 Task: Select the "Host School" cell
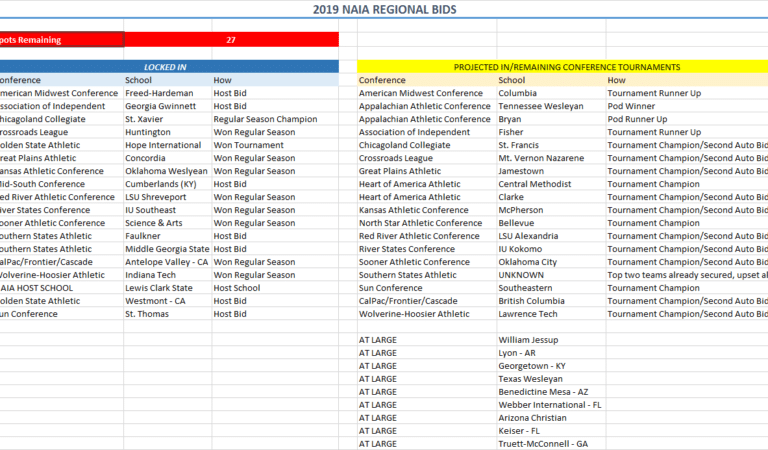tap(238, 288)
